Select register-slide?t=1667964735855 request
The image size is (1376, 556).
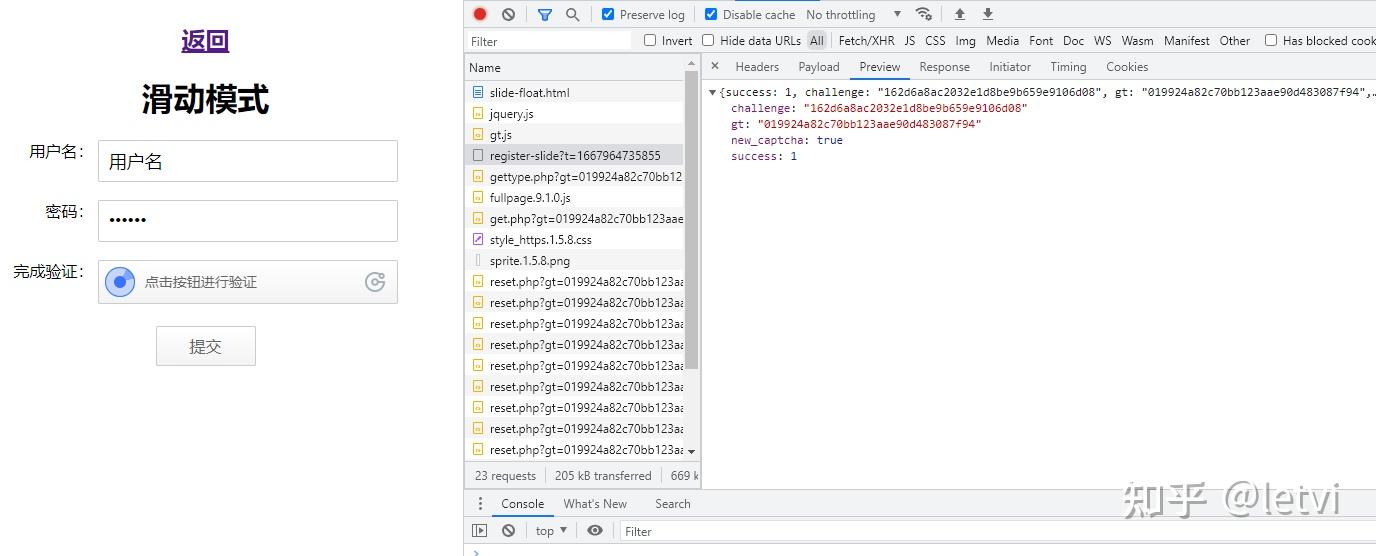(575, 155)
